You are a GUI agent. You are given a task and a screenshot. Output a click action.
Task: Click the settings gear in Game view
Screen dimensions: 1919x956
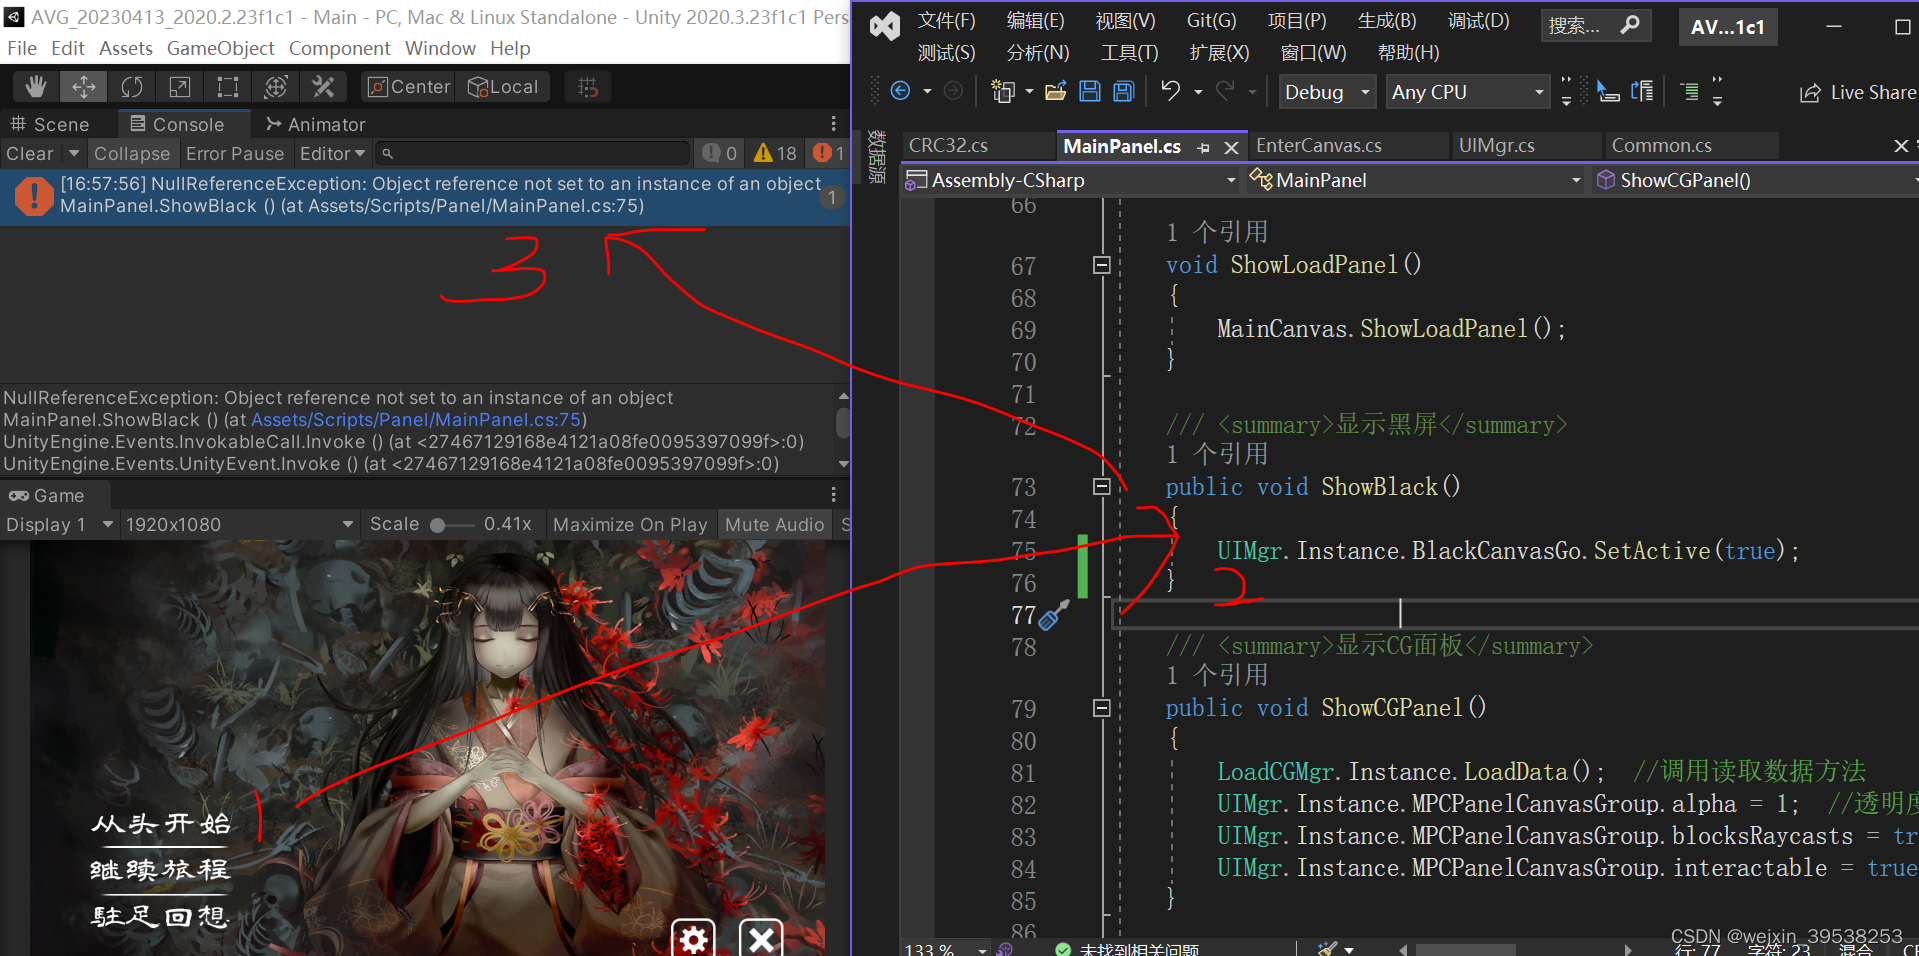coord(694,938)
